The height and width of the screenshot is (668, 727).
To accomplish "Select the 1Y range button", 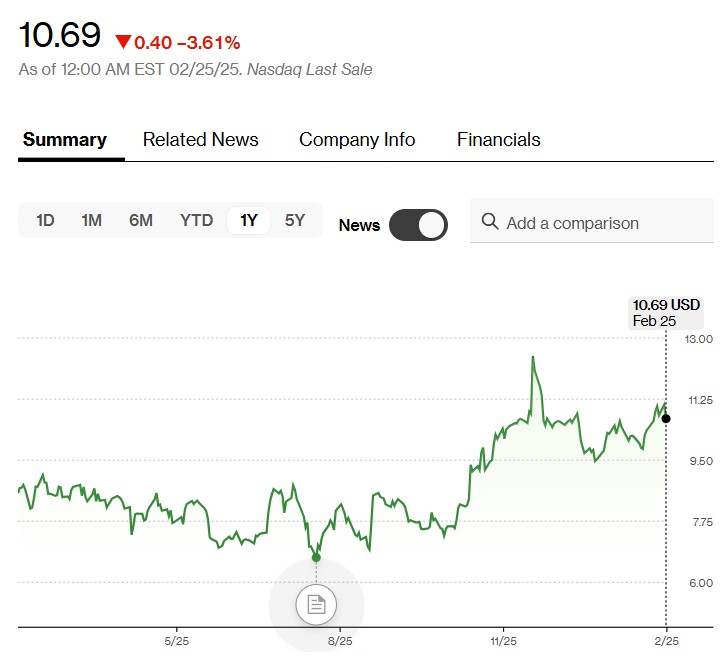I will pyautogui.click(x=249, y=221).
